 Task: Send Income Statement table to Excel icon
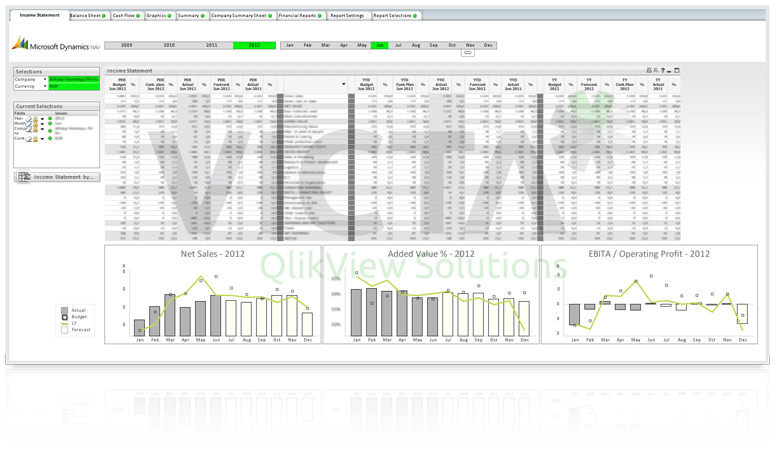pyautogui.click(x=656, y=71)
